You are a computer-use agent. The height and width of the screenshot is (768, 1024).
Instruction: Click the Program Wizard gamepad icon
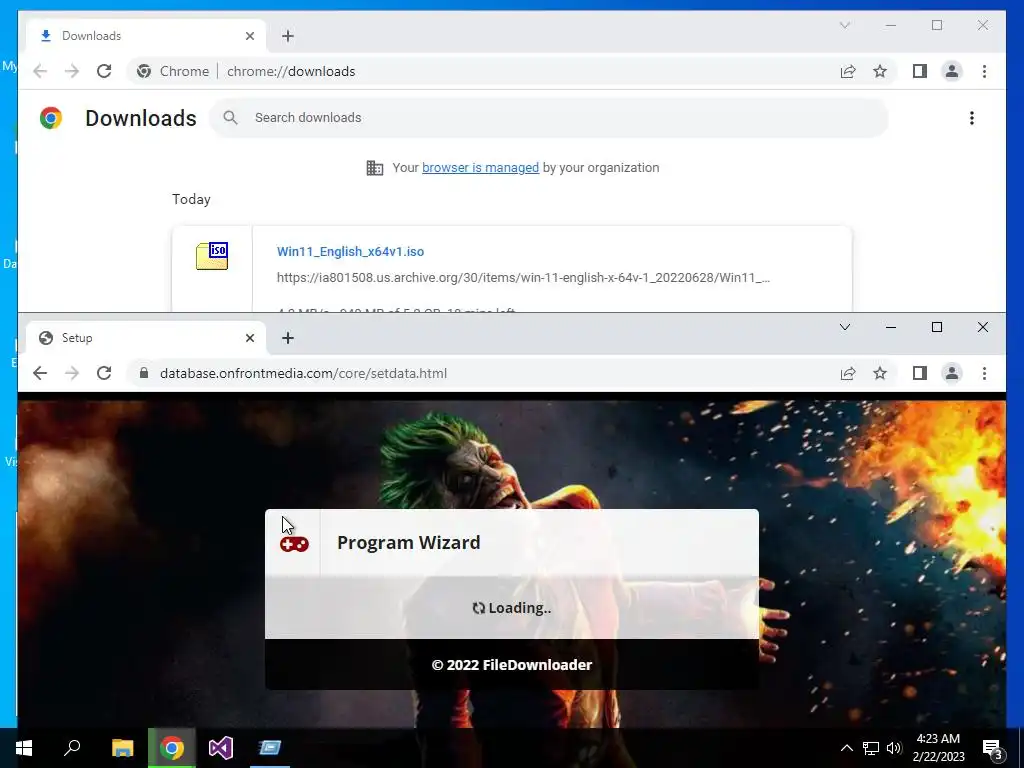(294, 544)
